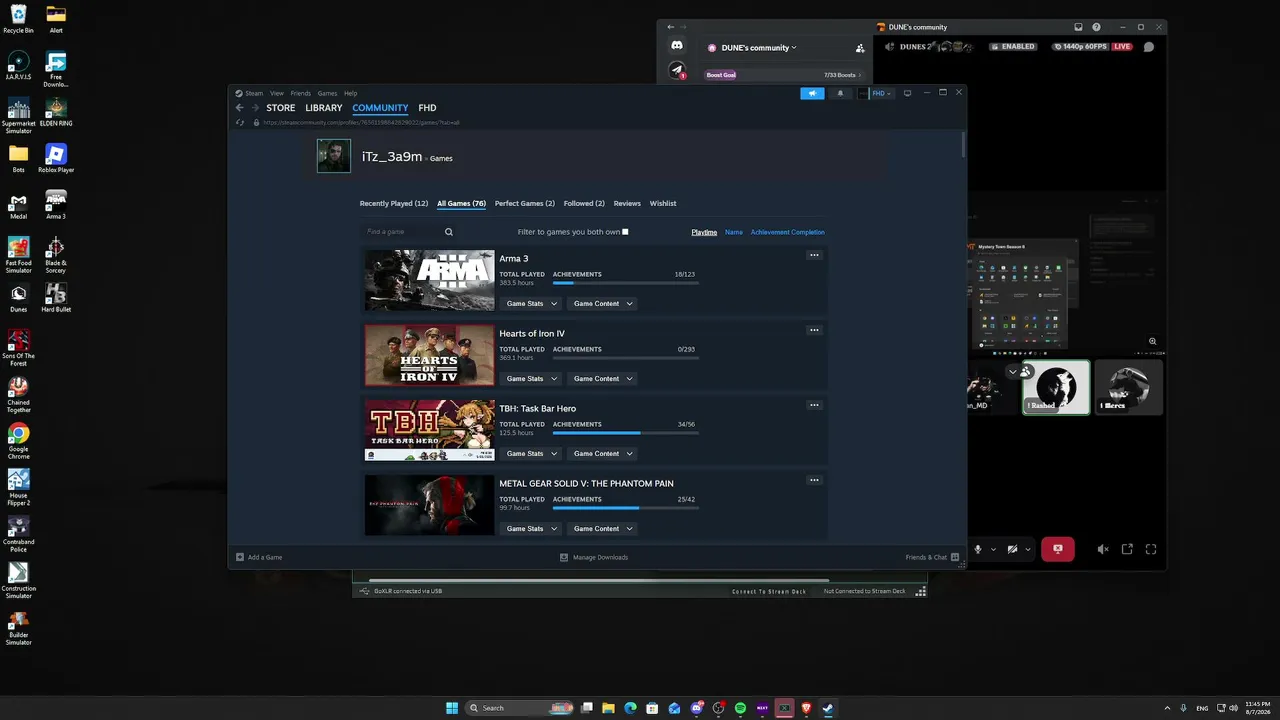Screen dimensions: 1280x720
Task: Open Discord help question mark icon
Action: tap(1097, 27)
